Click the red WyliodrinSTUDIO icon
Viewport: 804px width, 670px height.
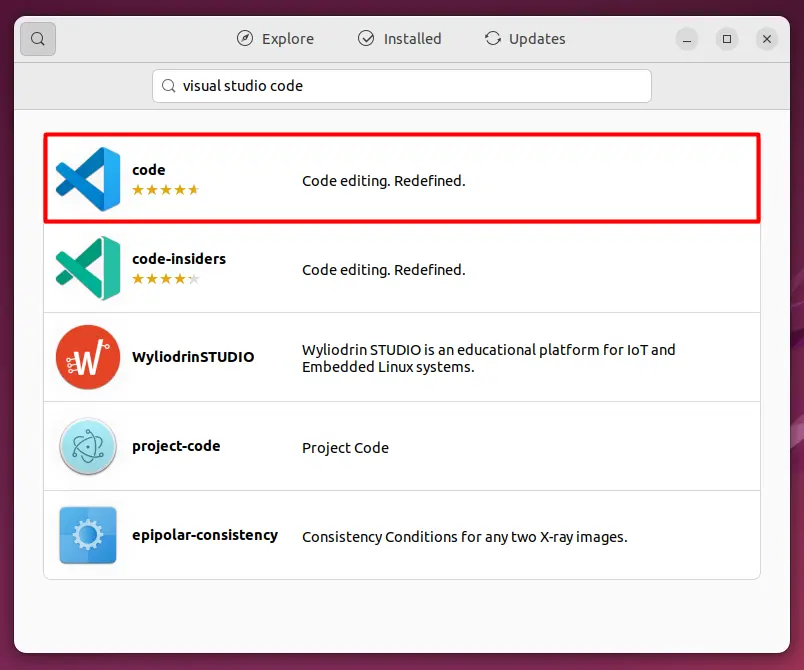click(88, 357)
